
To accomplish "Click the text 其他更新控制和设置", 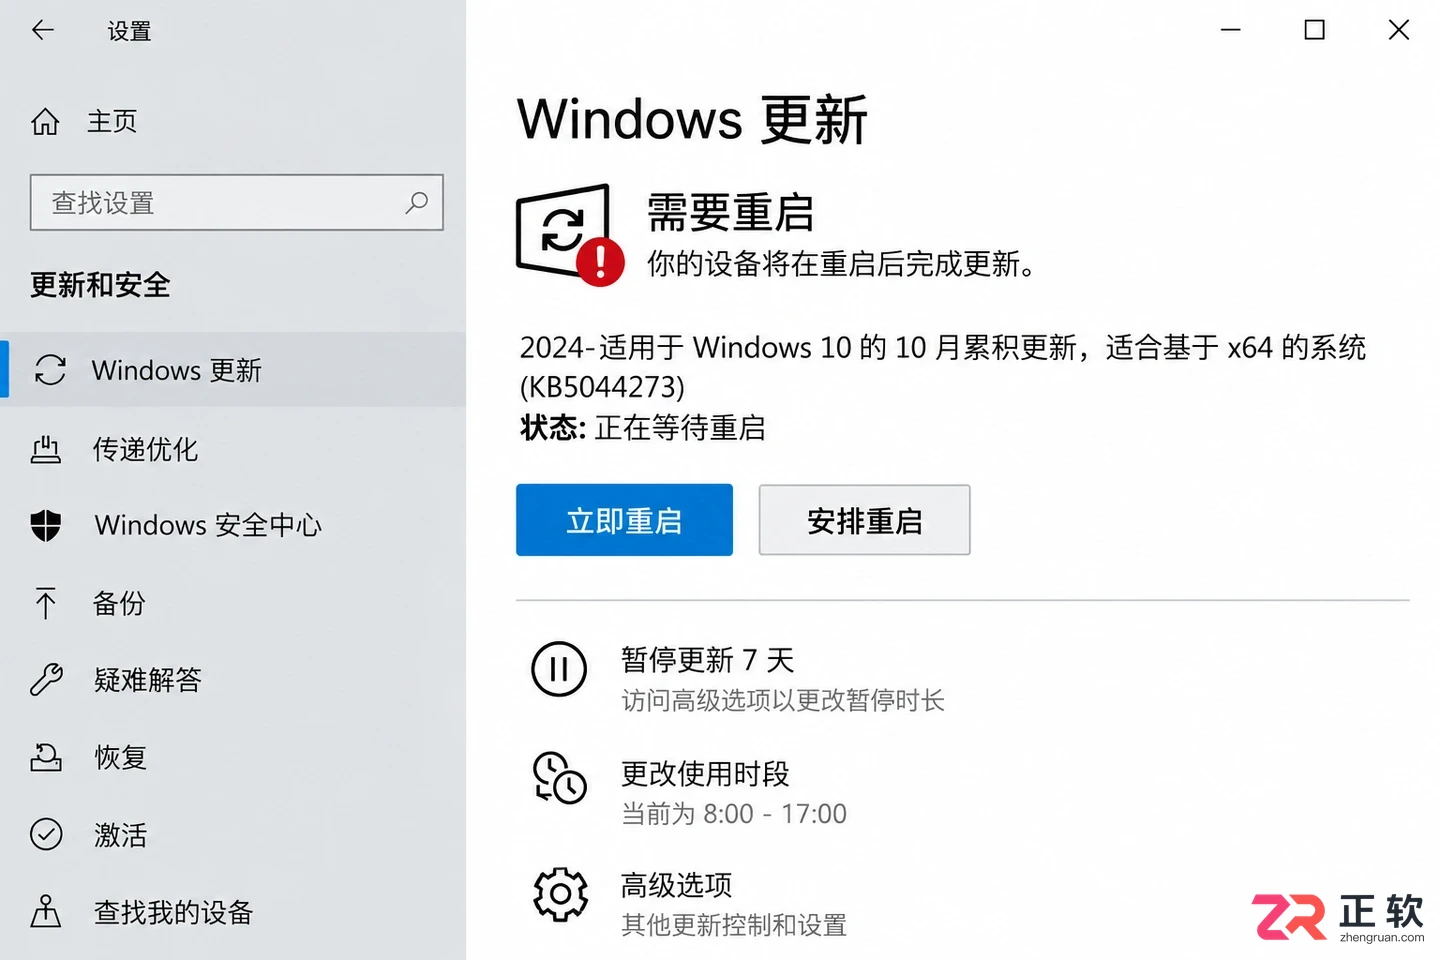I will point(734,925).
